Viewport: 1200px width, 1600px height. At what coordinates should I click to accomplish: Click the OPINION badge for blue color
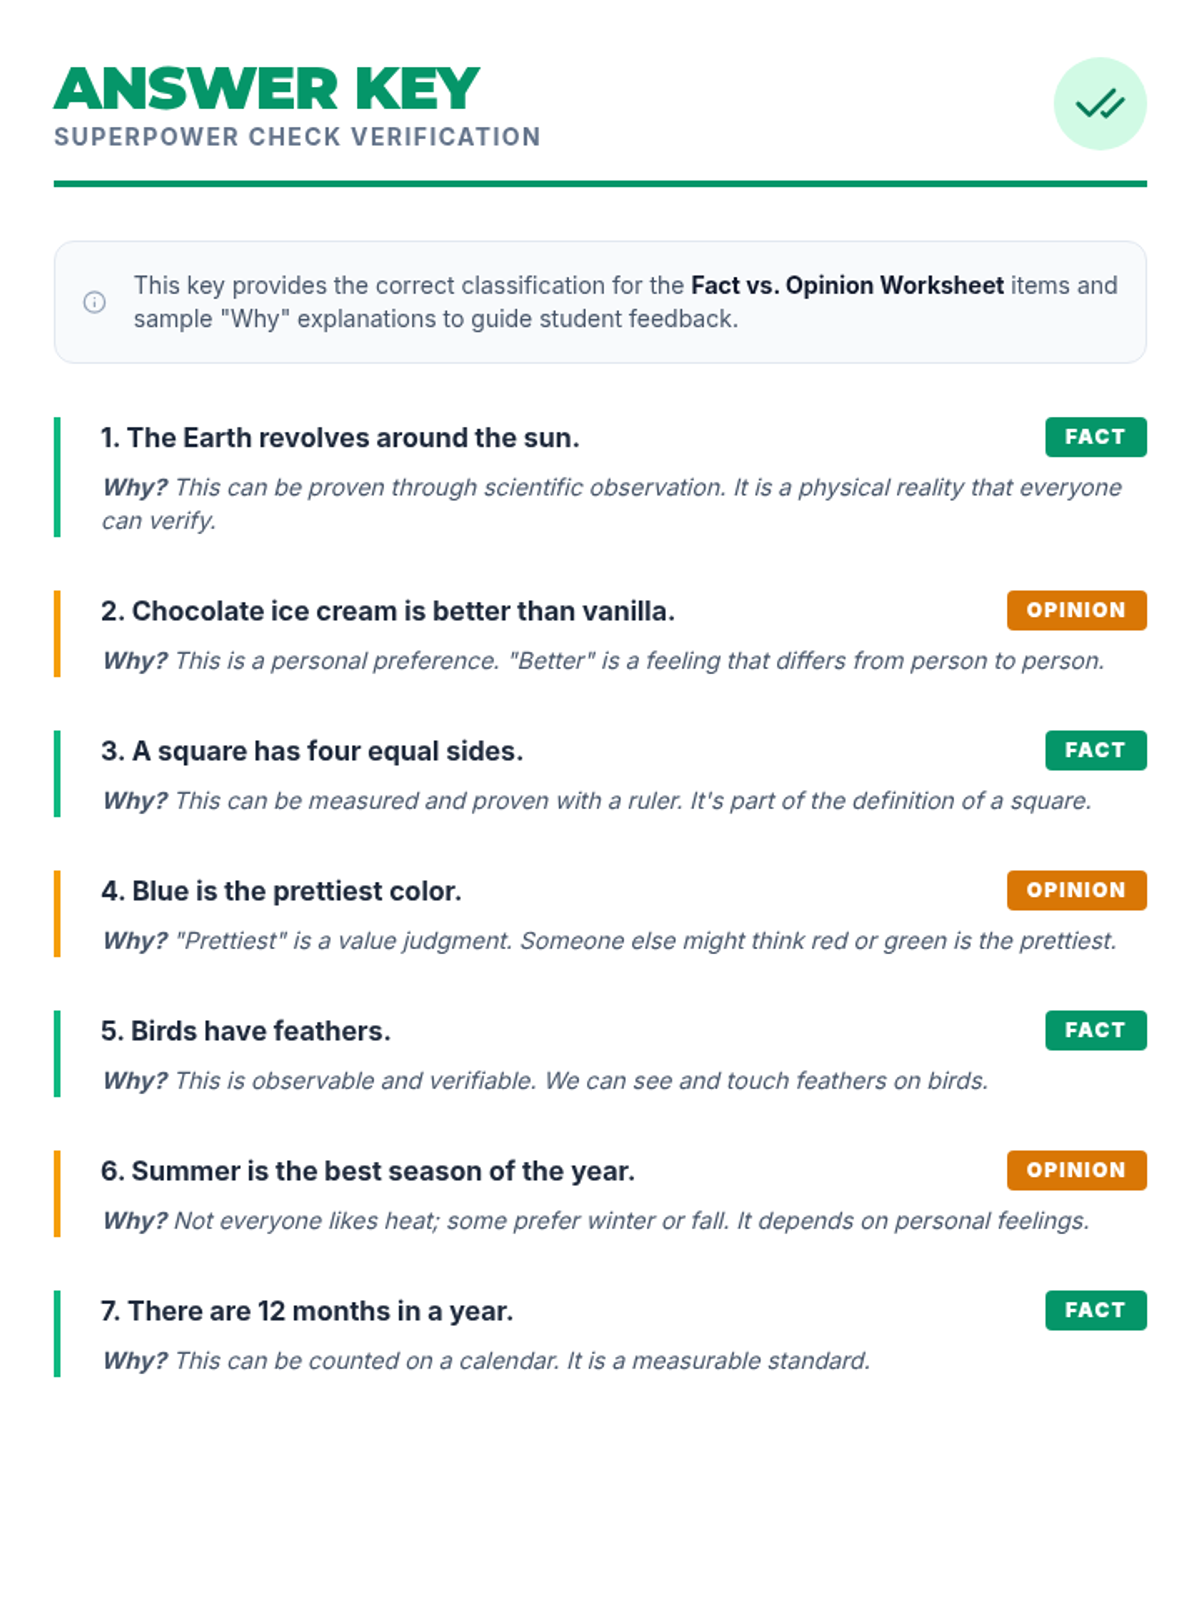(1076, 890)
